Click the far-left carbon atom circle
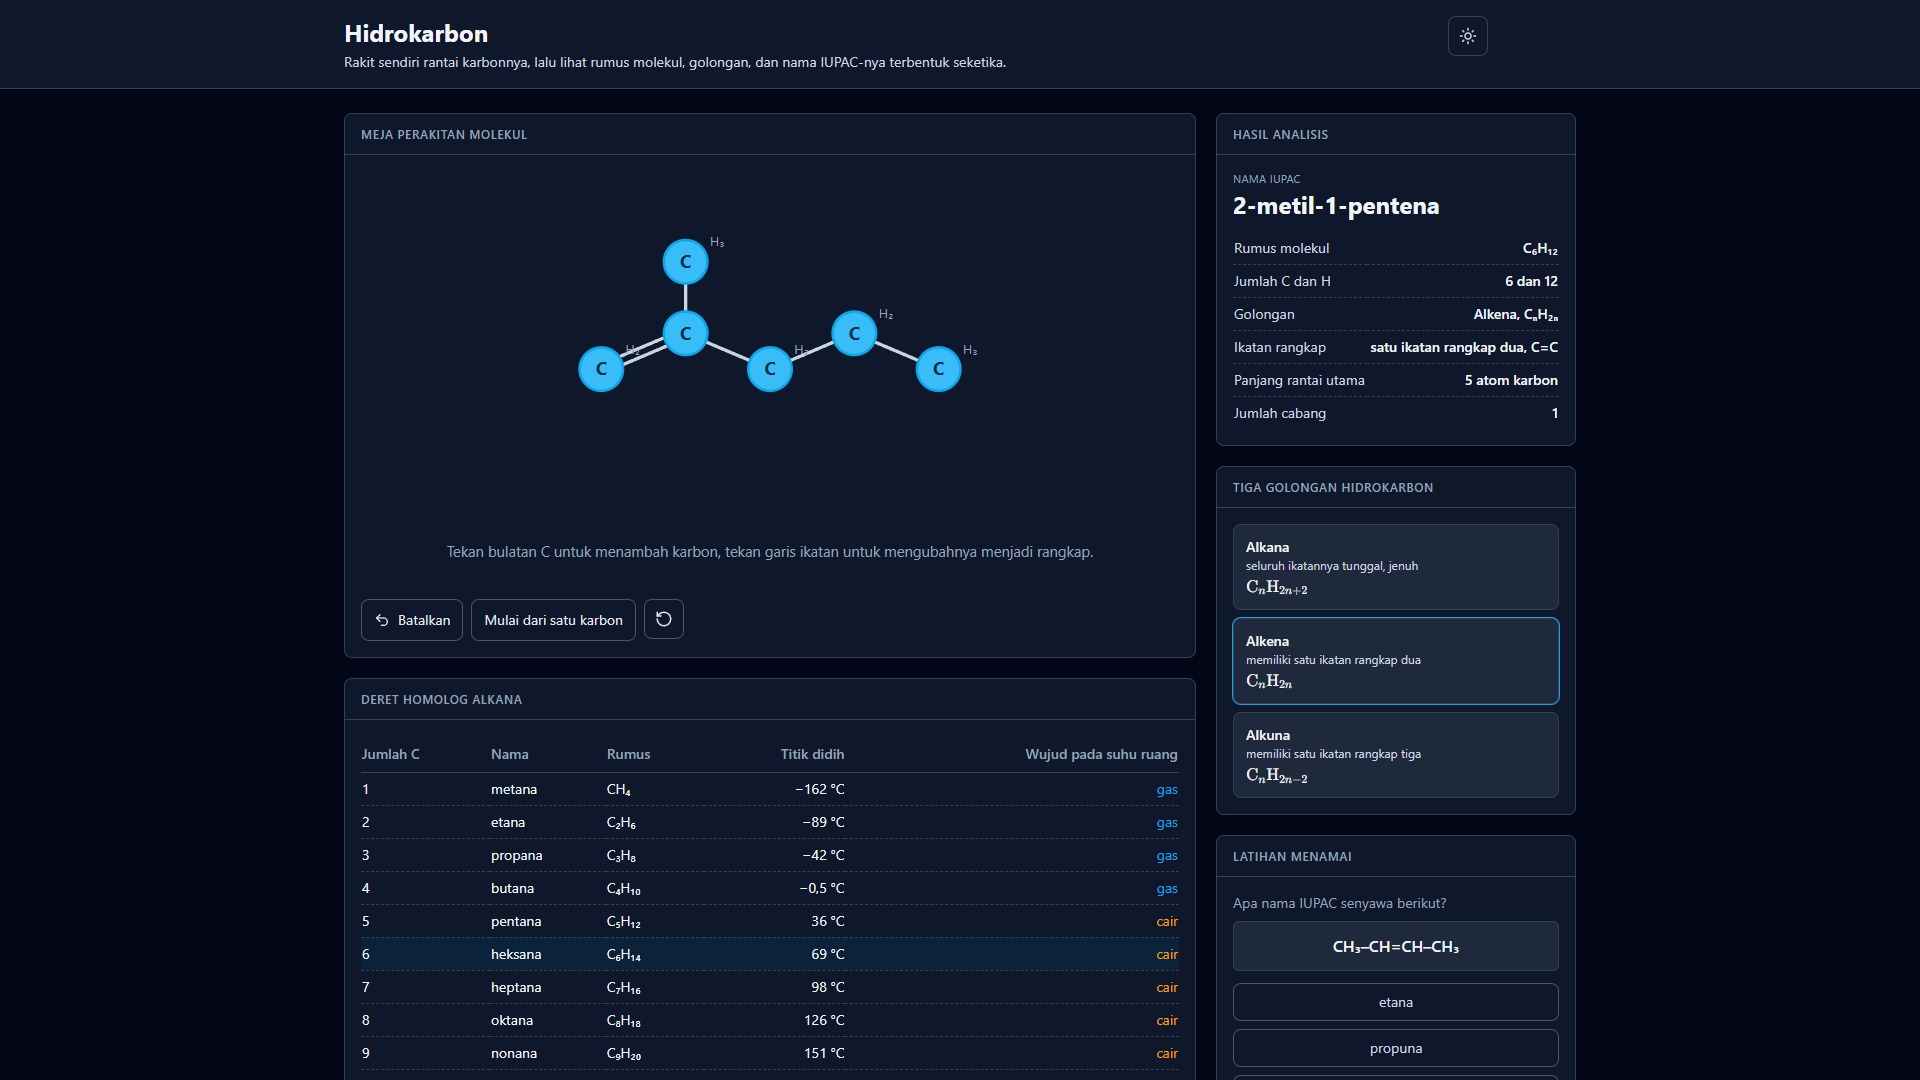The image size is (1920, 1080). point(601,369)
